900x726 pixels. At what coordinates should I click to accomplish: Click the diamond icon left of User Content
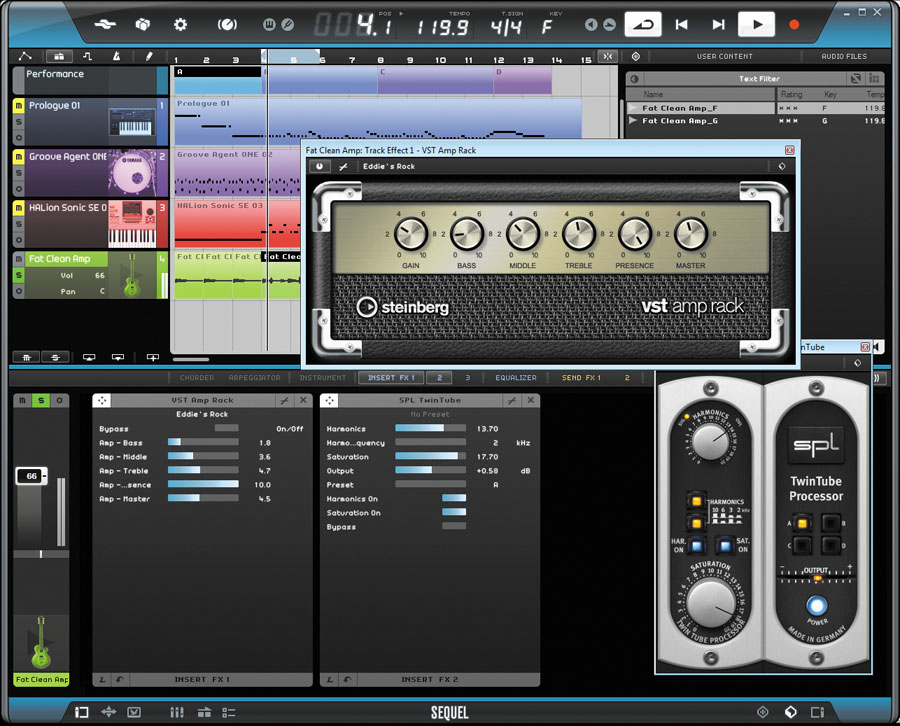point(635,56)
